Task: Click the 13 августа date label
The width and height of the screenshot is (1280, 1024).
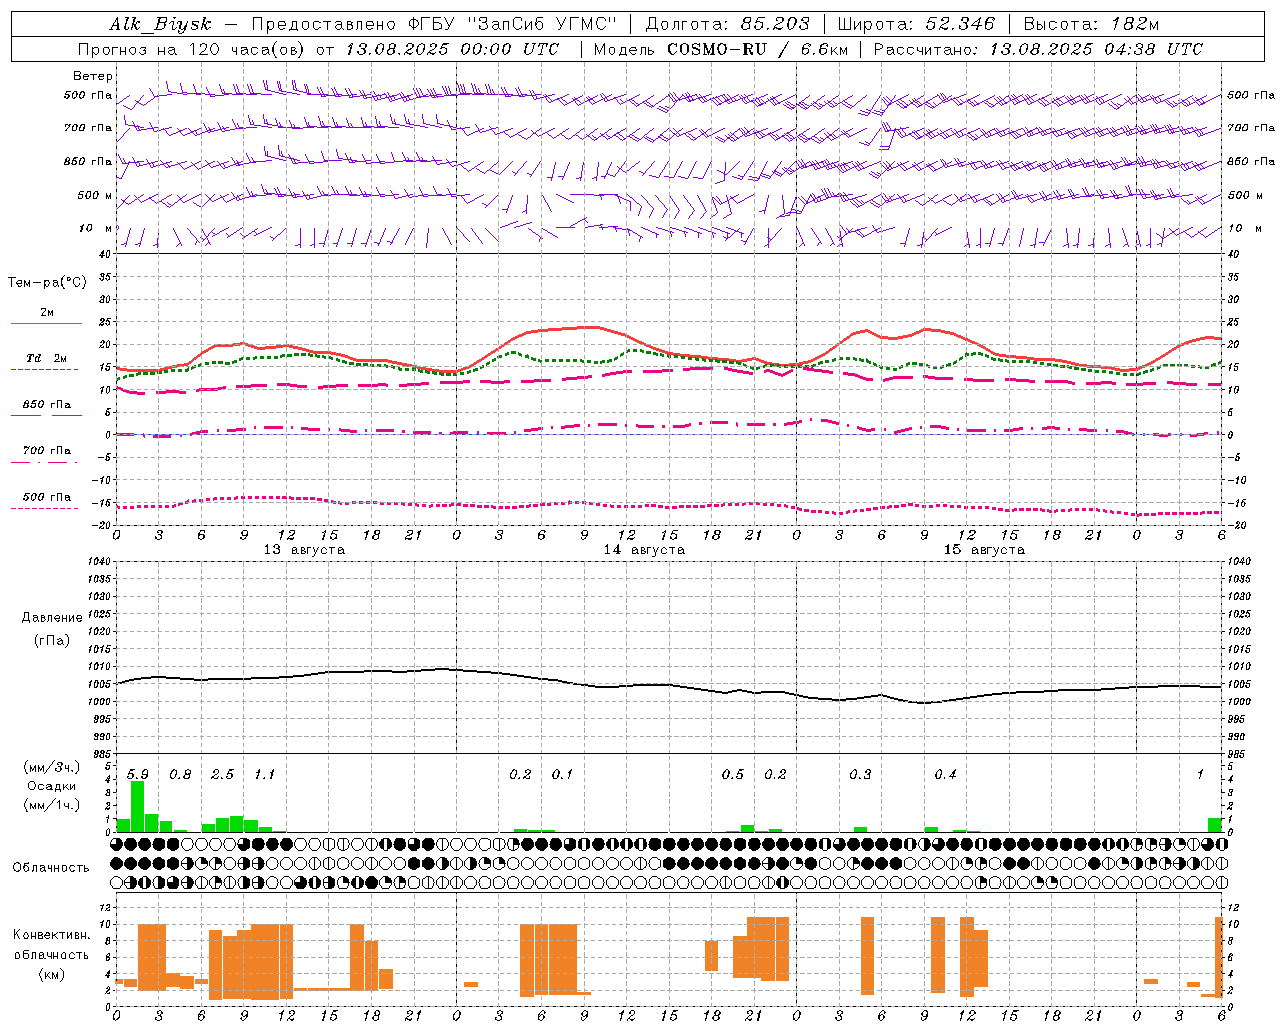Action: click(x=304, y=550)
